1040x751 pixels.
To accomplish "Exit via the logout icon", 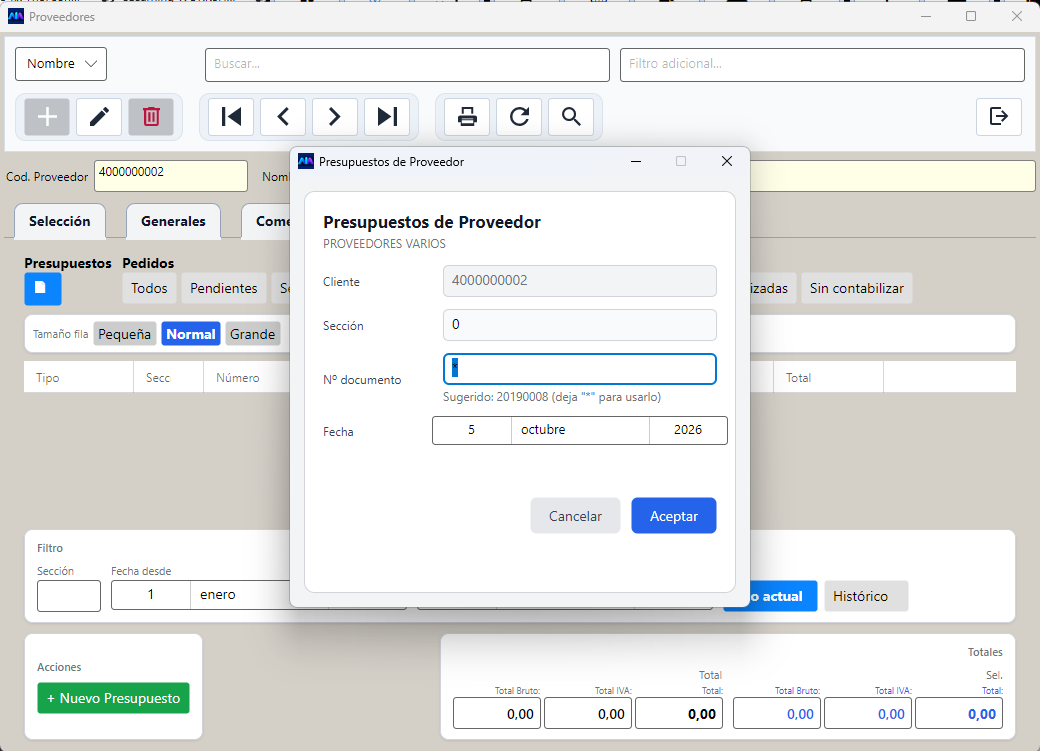I will 999,117.
